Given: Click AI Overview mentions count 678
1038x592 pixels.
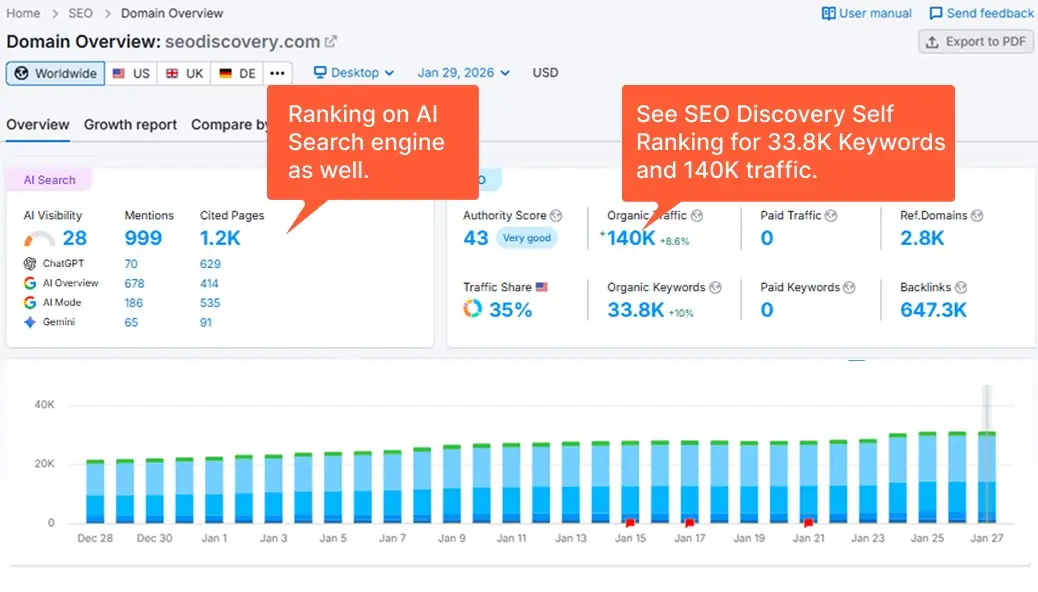Looking at the screenshot, I should 134,283.
